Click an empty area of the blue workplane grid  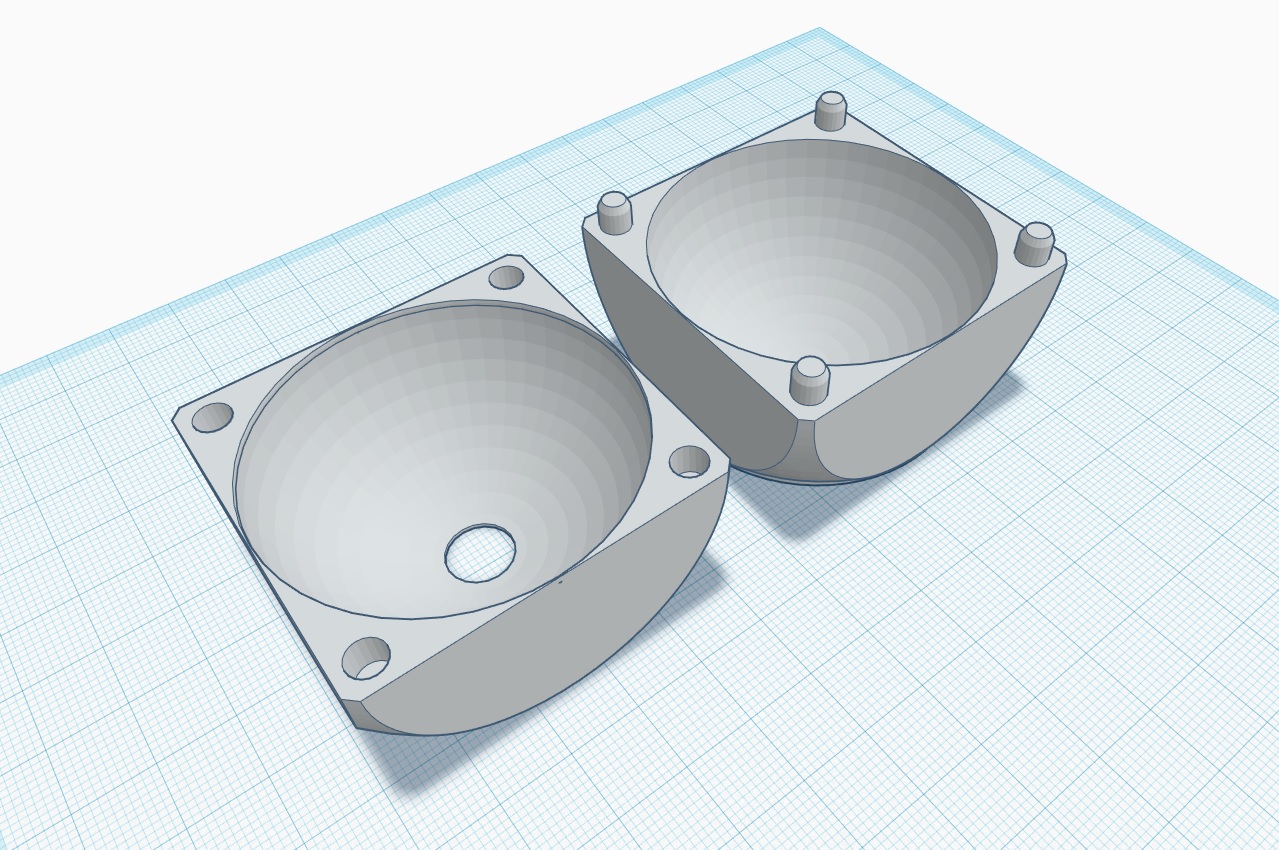tap(1000, 650)
